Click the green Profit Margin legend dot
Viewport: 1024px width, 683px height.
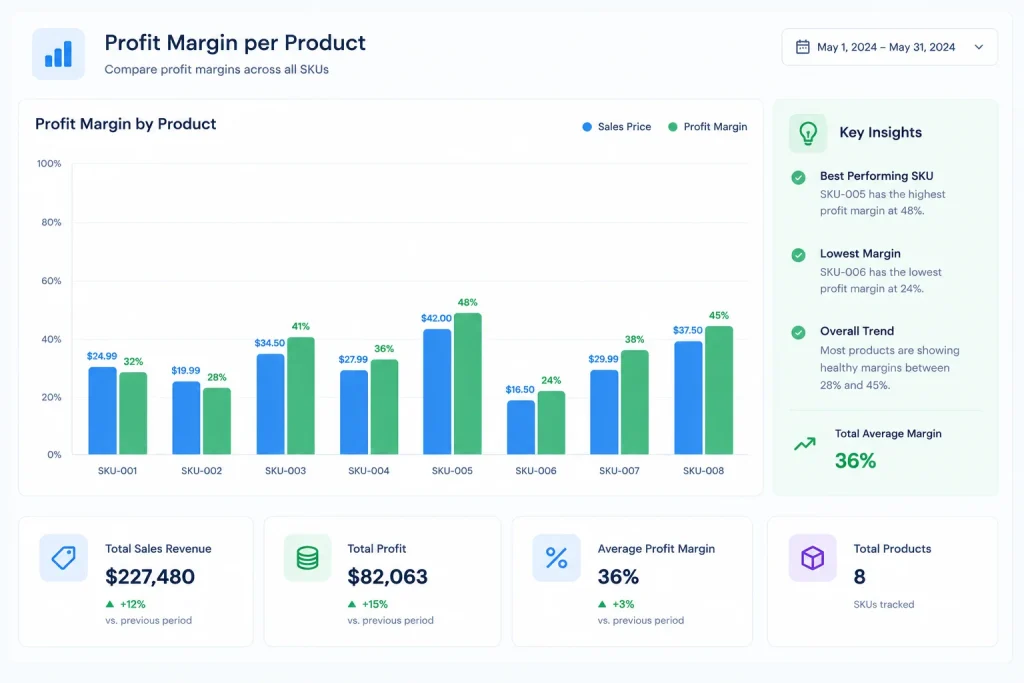pyautogui.click(x=673, y=127)
